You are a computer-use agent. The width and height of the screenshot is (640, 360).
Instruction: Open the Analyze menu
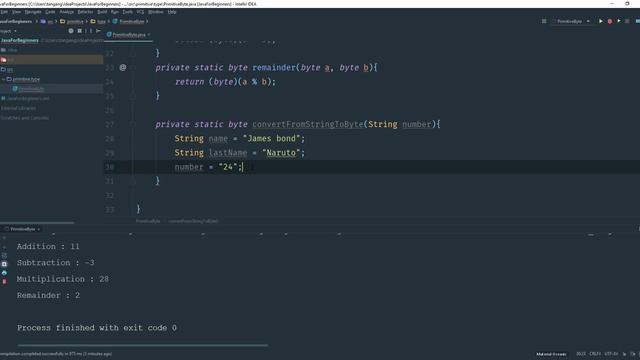coord(67,12)
